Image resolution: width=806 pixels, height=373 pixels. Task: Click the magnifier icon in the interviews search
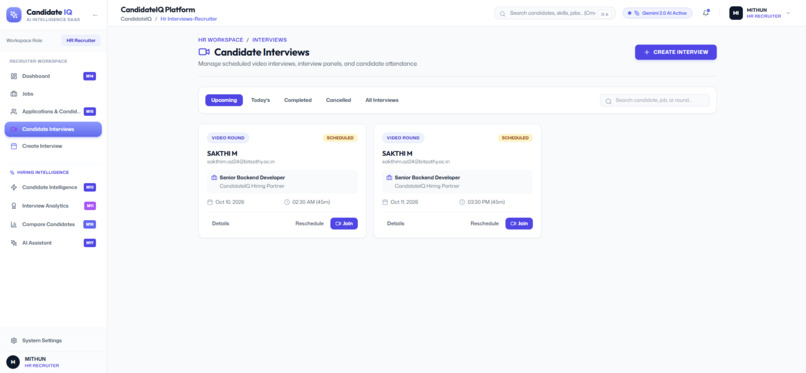[x=609, y=101]
